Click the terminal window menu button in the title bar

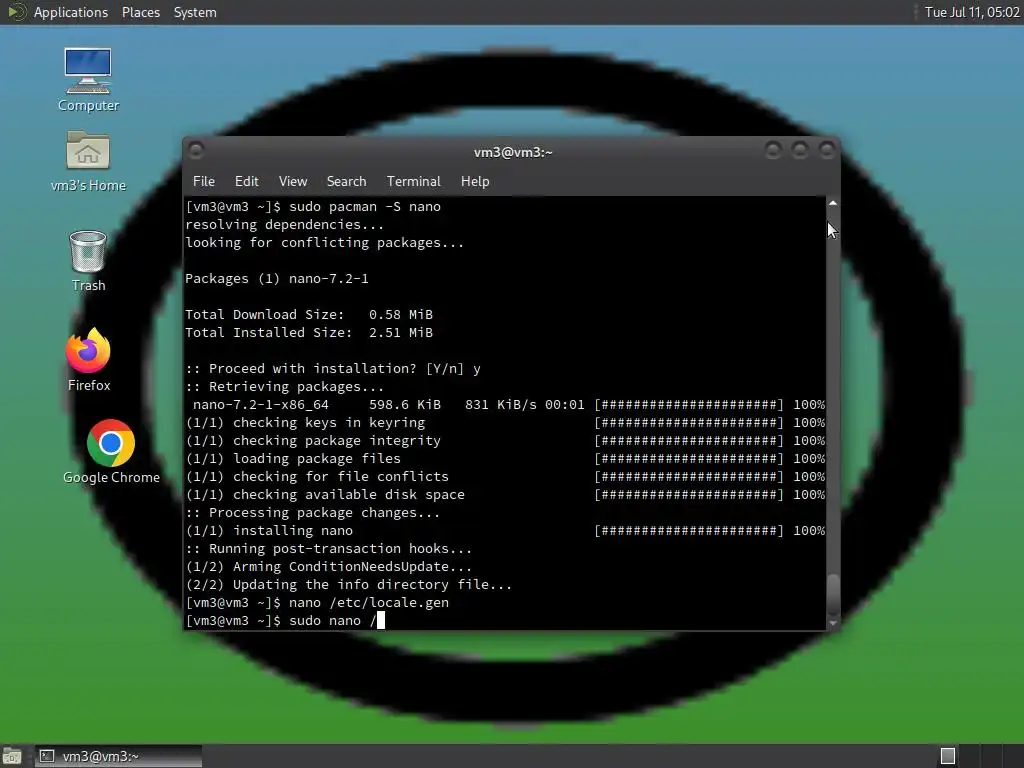(196, 151)
